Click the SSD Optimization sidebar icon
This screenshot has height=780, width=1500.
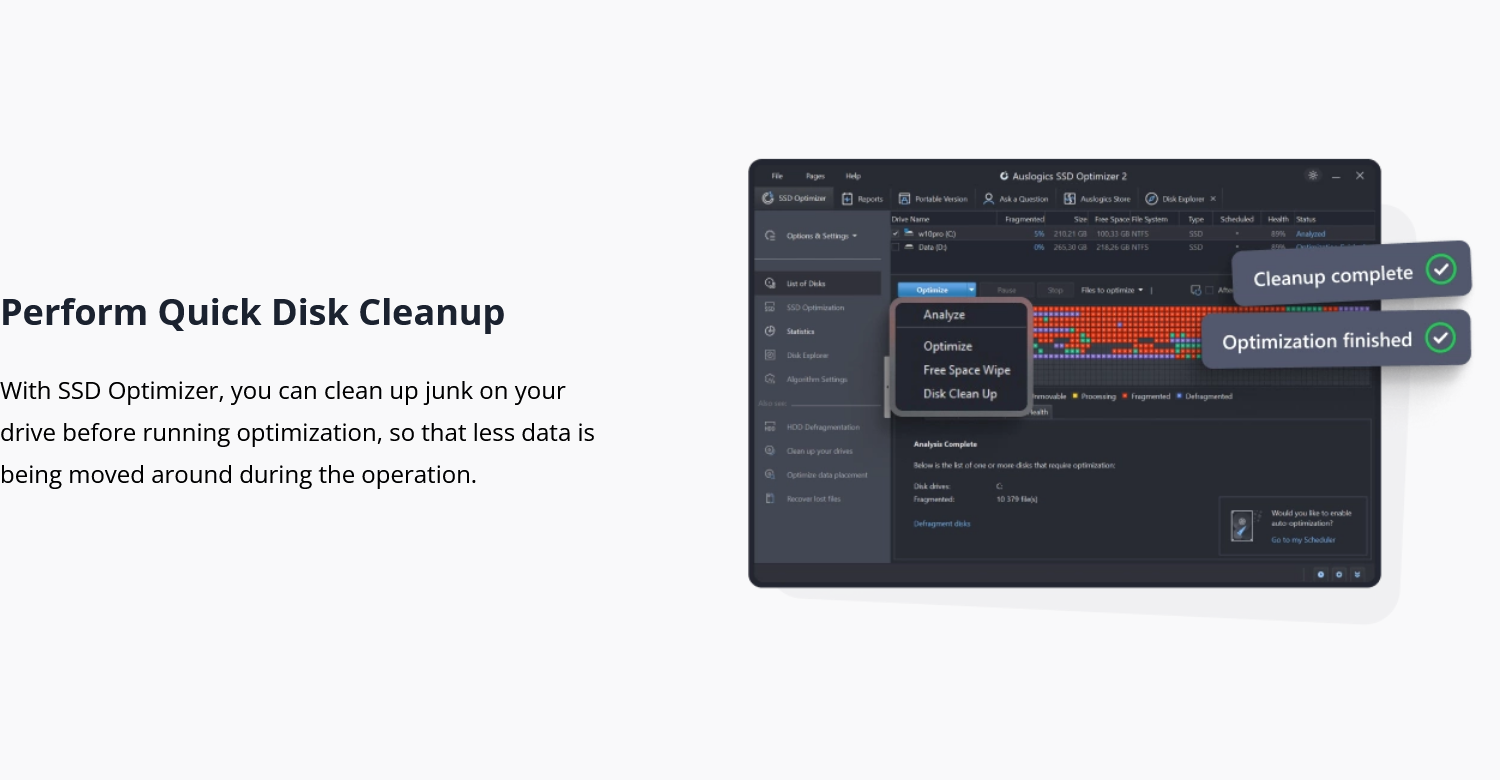(770, 308)
